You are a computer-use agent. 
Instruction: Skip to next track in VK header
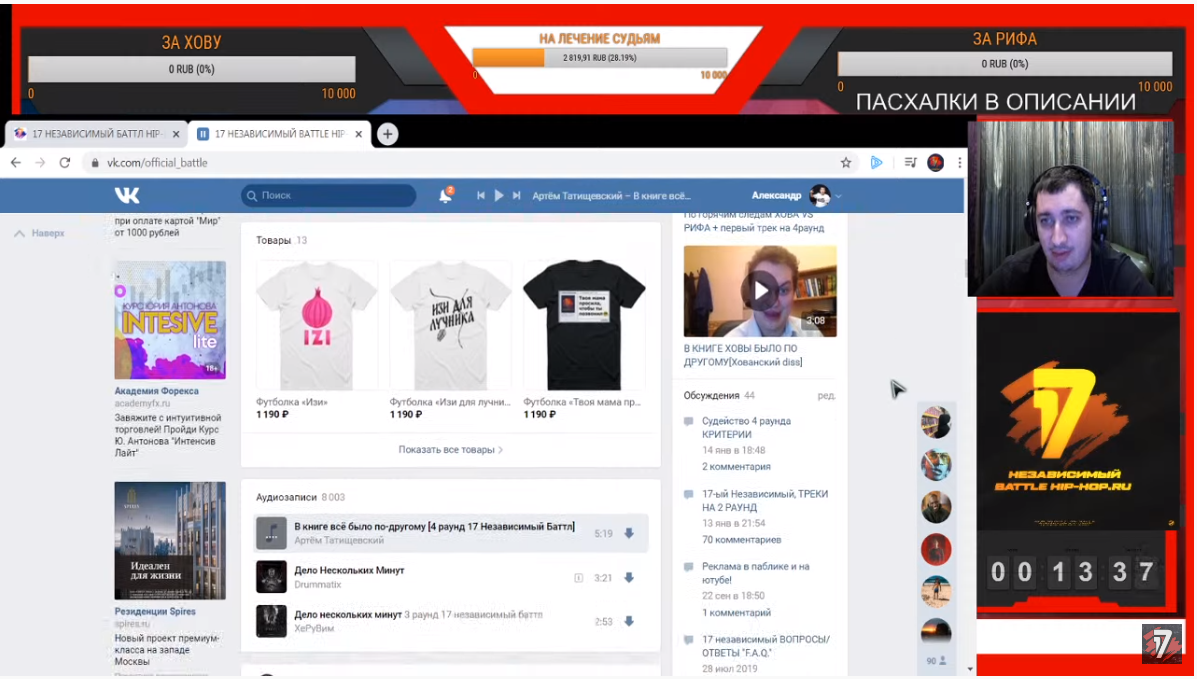[517, 196]
